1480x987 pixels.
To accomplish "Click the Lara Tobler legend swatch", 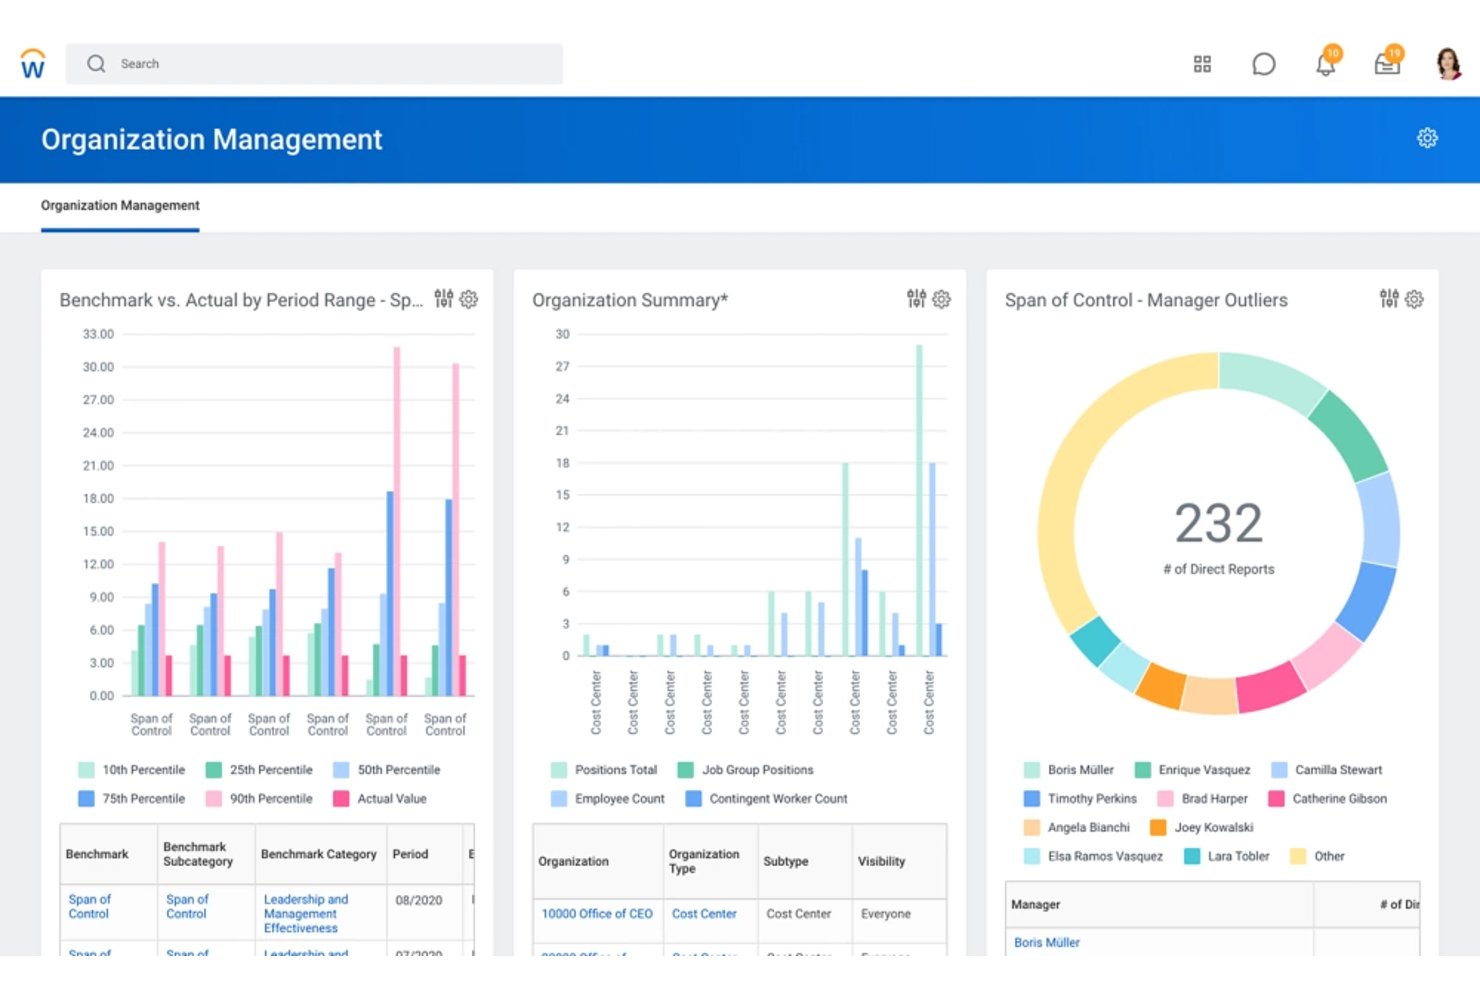I will tap(1192, 857).
